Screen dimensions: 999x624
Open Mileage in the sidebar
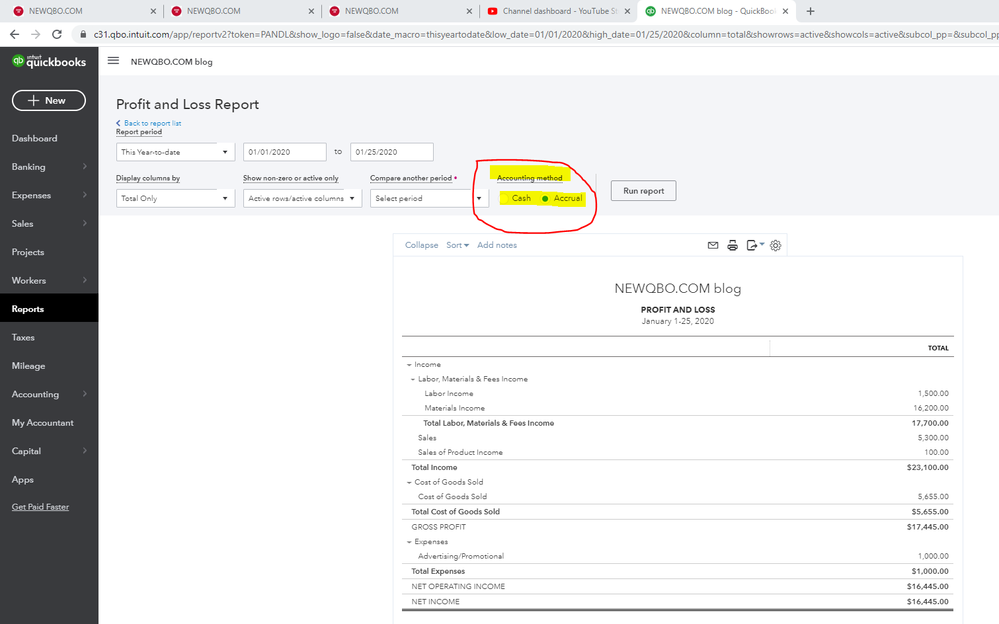click(x=28, y=366)
